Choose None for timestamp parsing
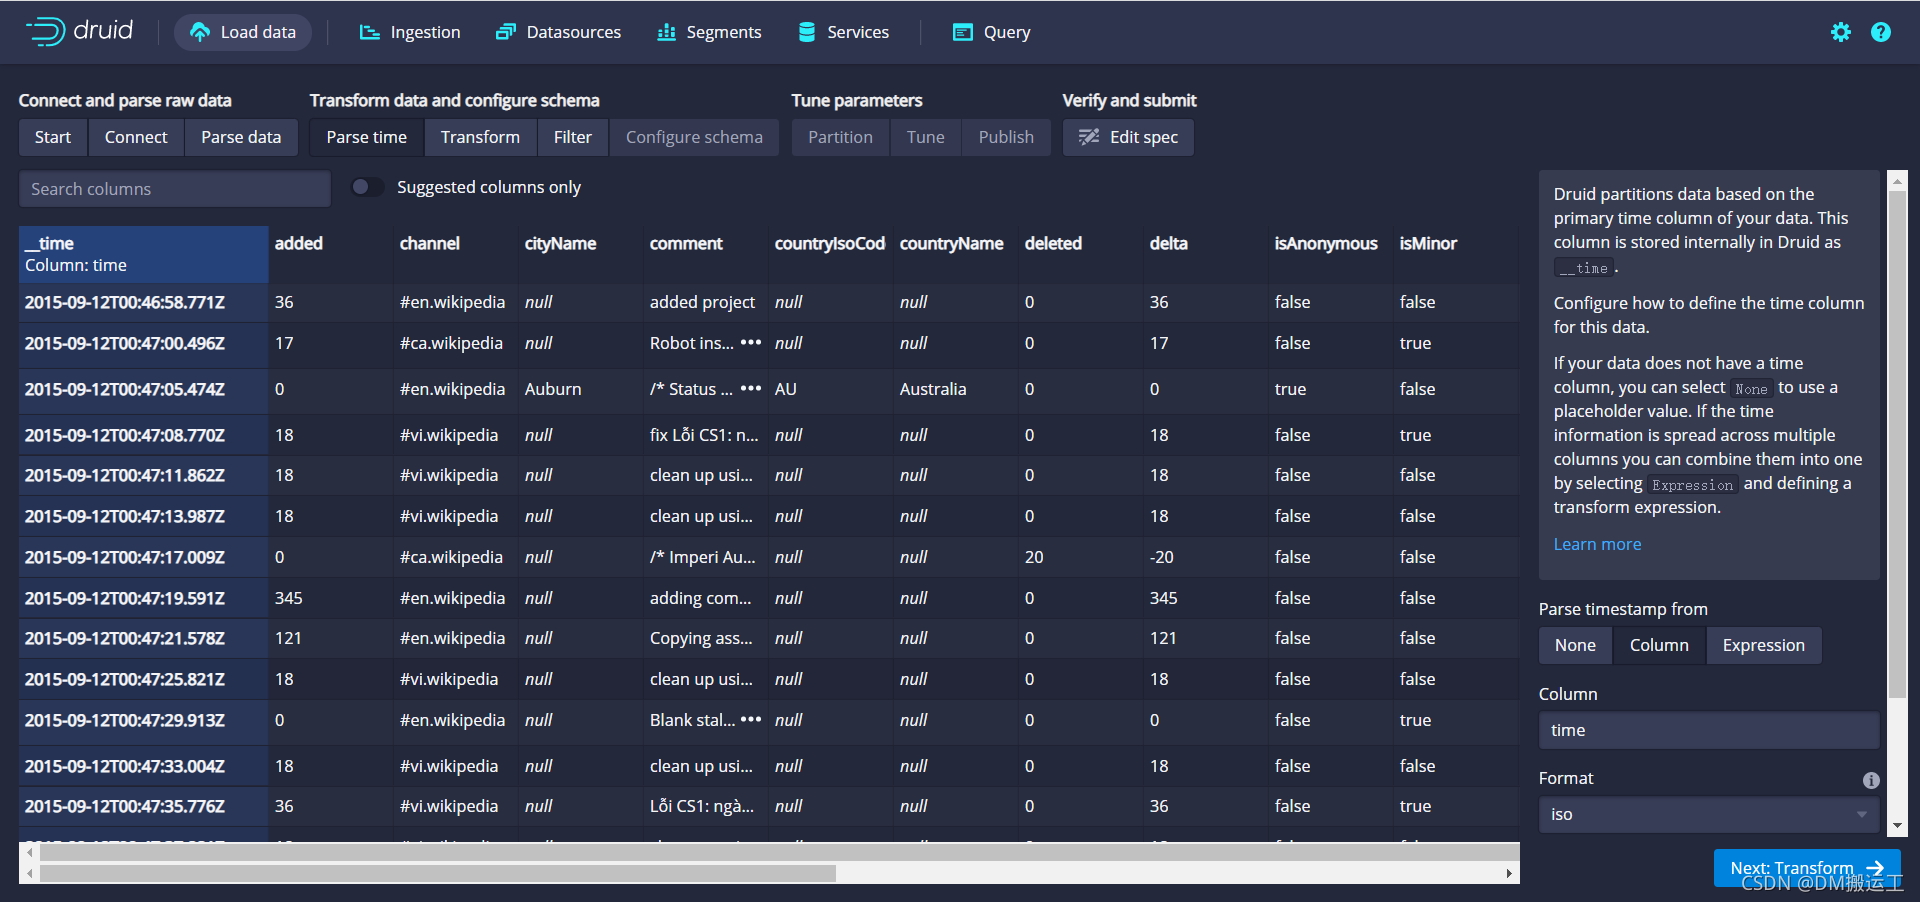 pyautogui.click(x=1575, y=645)
